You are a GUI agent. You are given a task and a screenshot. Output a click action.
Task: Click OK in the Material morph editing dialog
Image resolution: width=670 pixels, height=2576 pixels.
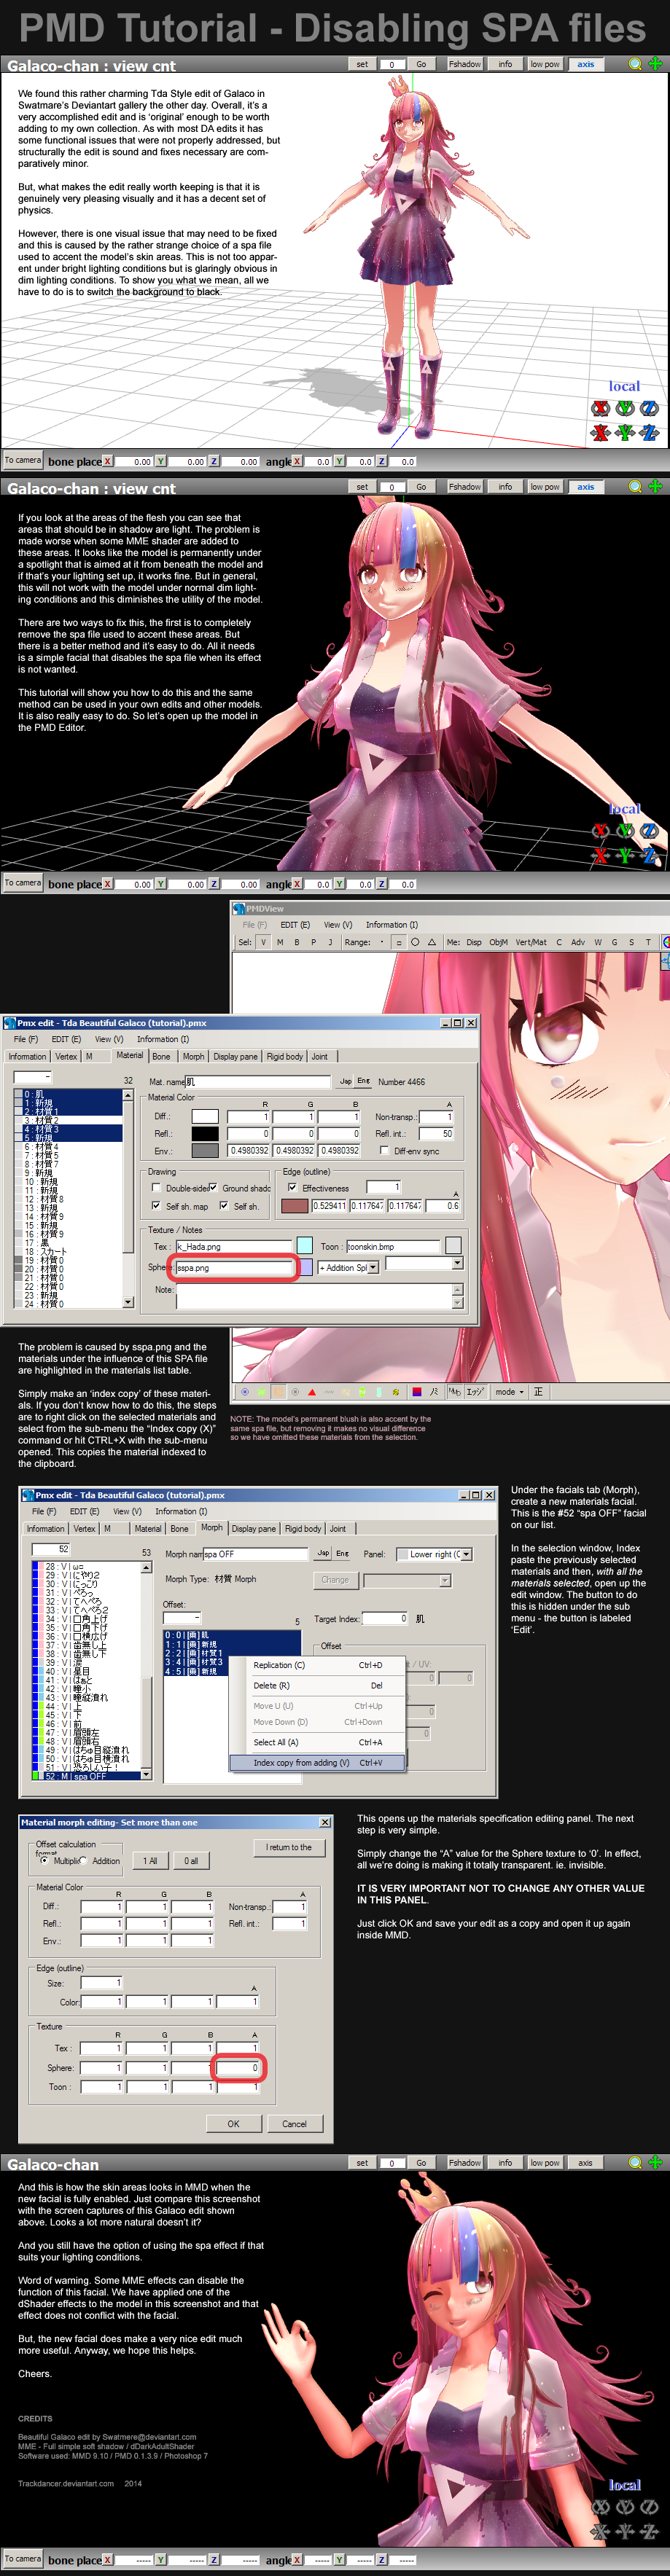click(233, 2123)
